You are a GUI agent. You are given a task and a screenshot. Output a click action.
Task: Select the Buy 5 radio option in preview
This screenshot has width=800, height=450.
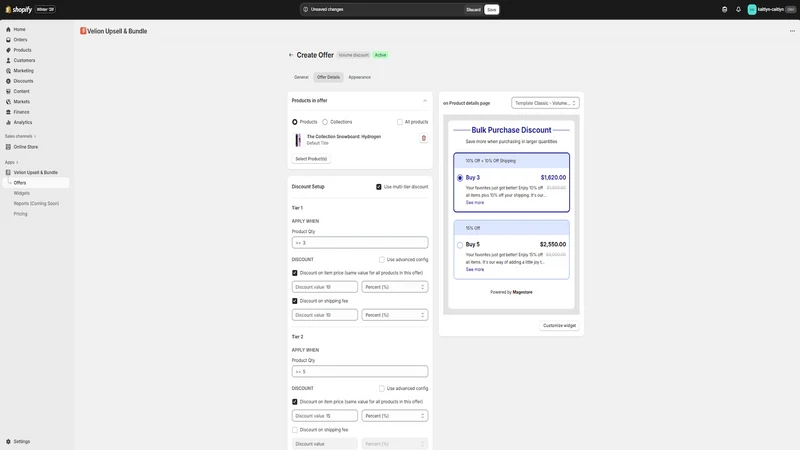(x=460, y=245)
